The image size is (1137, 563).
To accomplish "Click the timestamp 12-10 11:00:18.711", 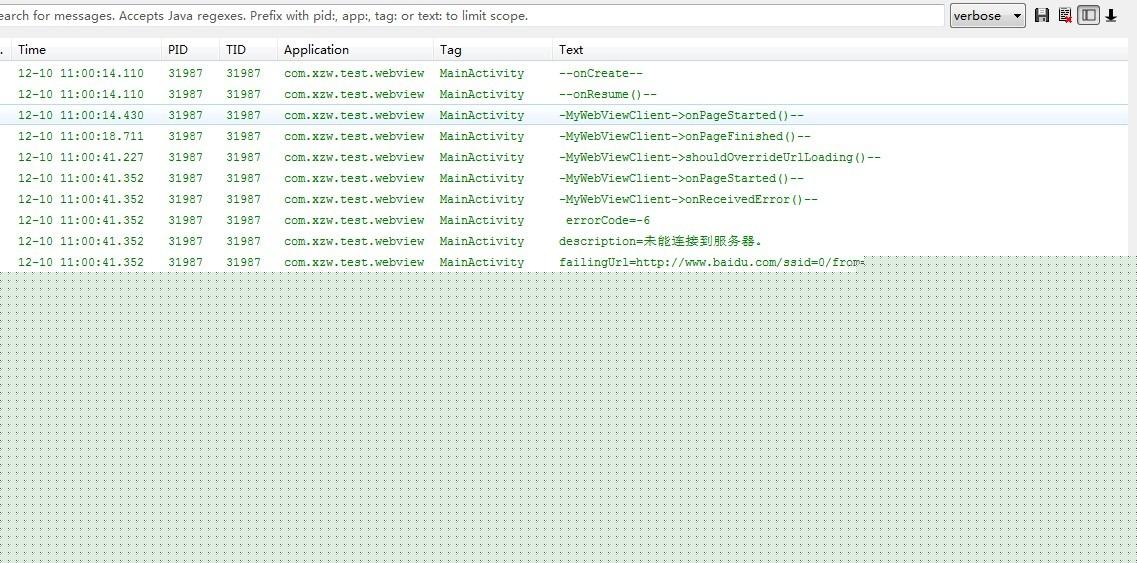I will coord(80,136).
